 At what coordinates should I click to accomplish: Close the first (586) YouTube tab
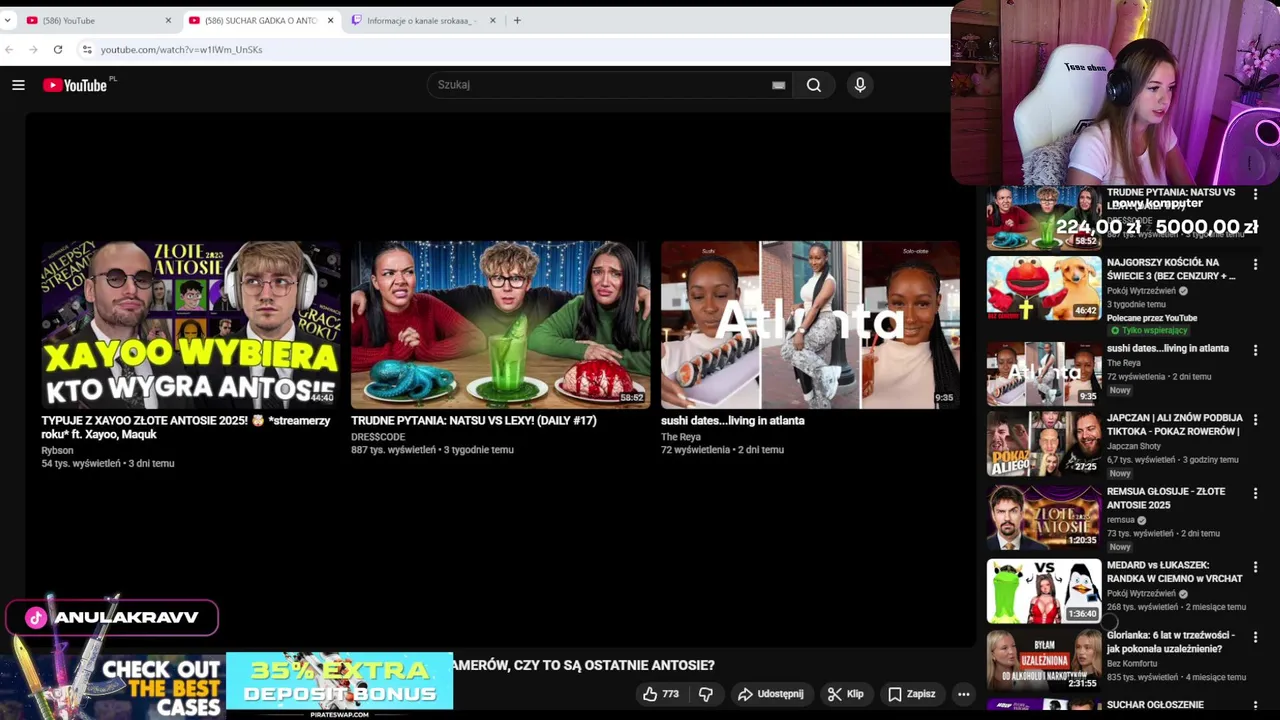tap(168, 20)
